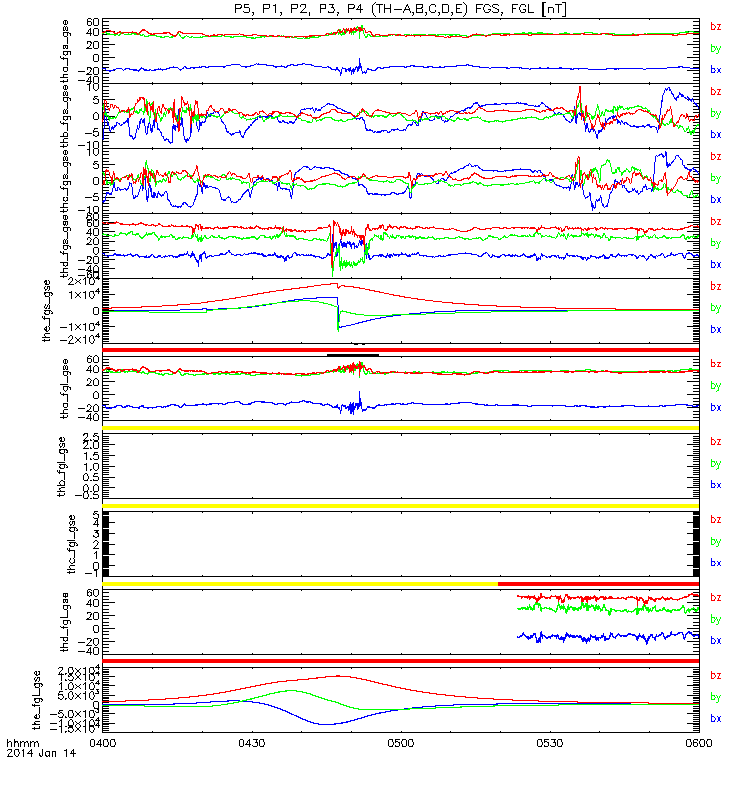750x800 pixels.
Task: Click yellow segment of bar under thc_fgl_gse panel
Action: click(300, 584)
